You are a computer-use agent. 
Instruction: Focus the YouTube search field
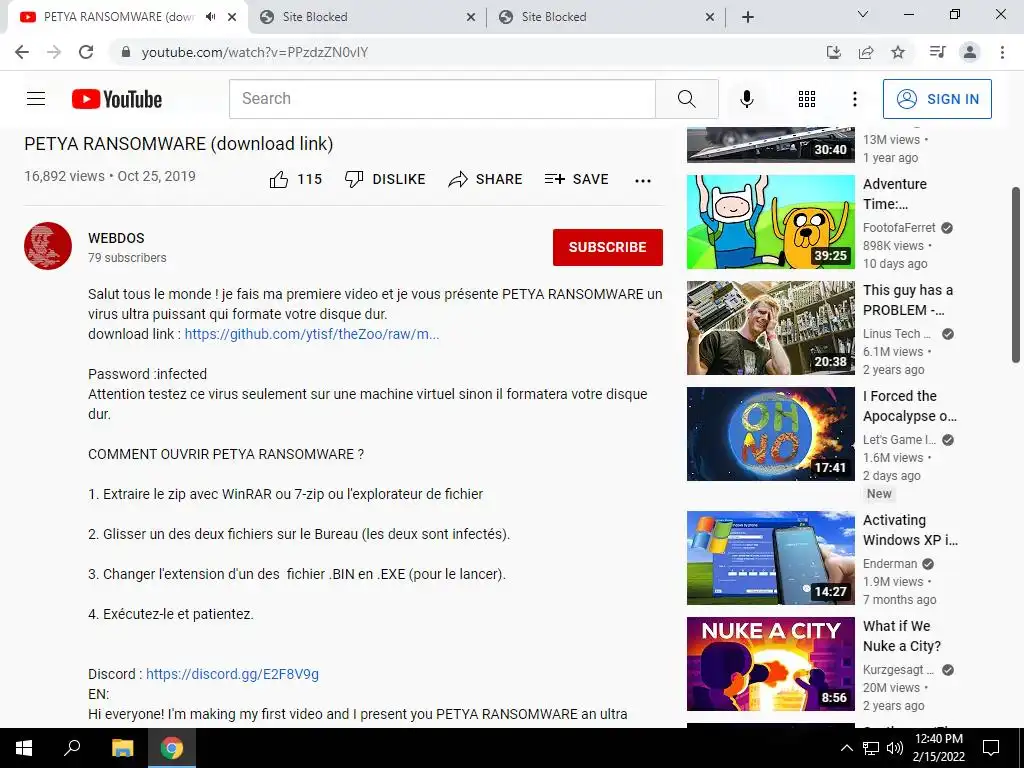click(442, 99)
